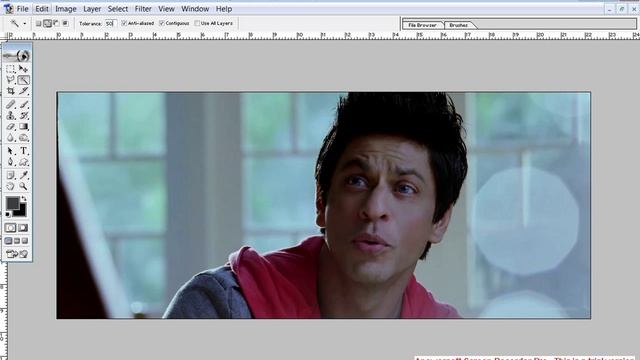The image size is (640, 360).
Task: Select the Zoom tool
Action: pyautogui.click(x=23, y=187)
